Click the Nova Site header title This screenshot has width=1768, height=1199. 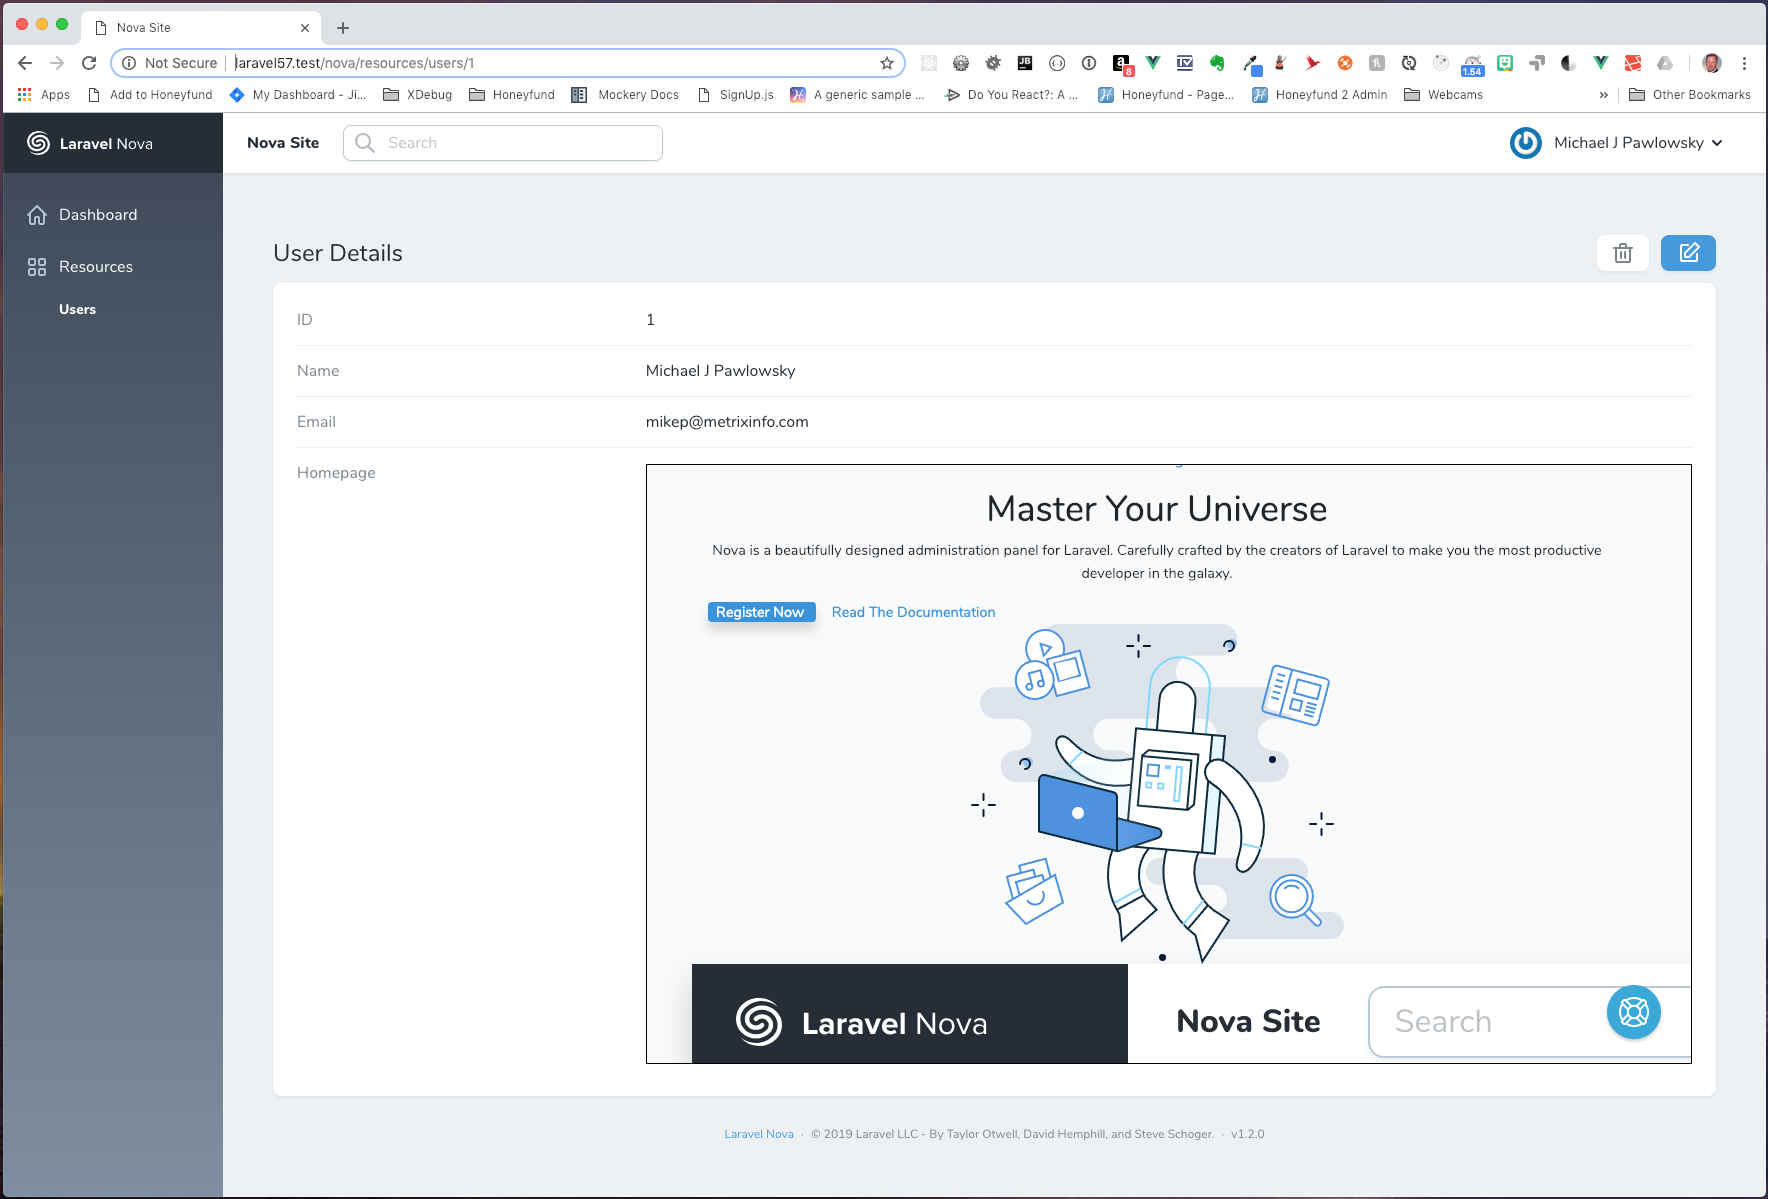[x=283, y=143]
